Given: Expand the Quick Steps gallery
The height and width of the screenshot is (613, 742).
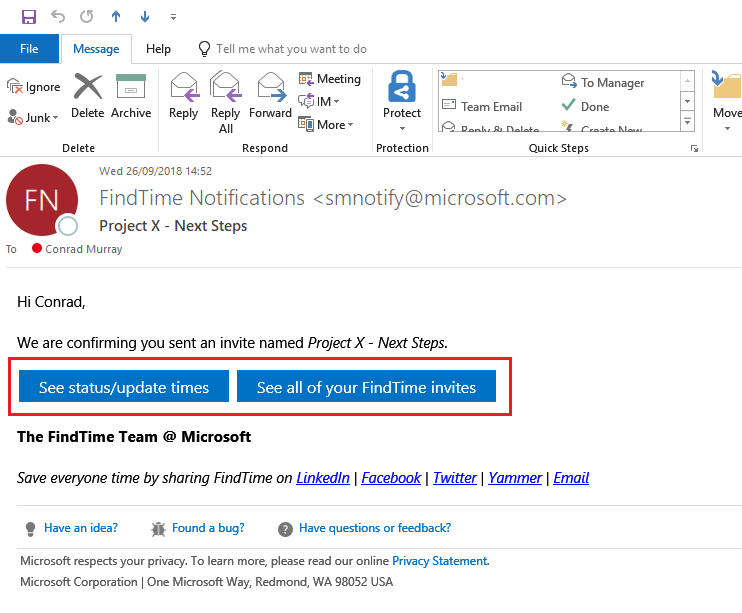Looking at the screenshot, I should (x=687, y=122).
